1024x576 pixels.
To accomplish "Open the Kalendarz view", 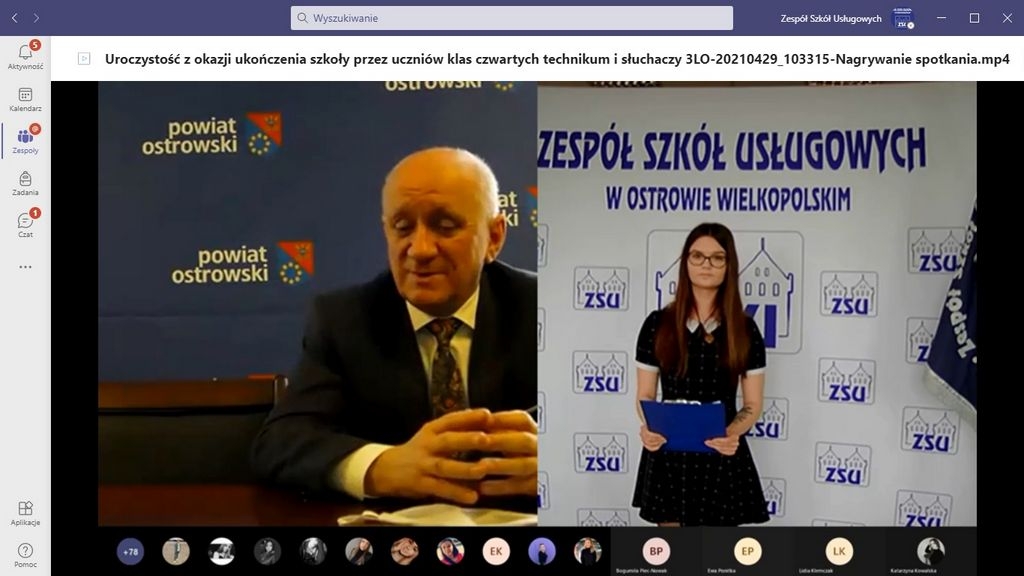I will [x=25, y=99].
